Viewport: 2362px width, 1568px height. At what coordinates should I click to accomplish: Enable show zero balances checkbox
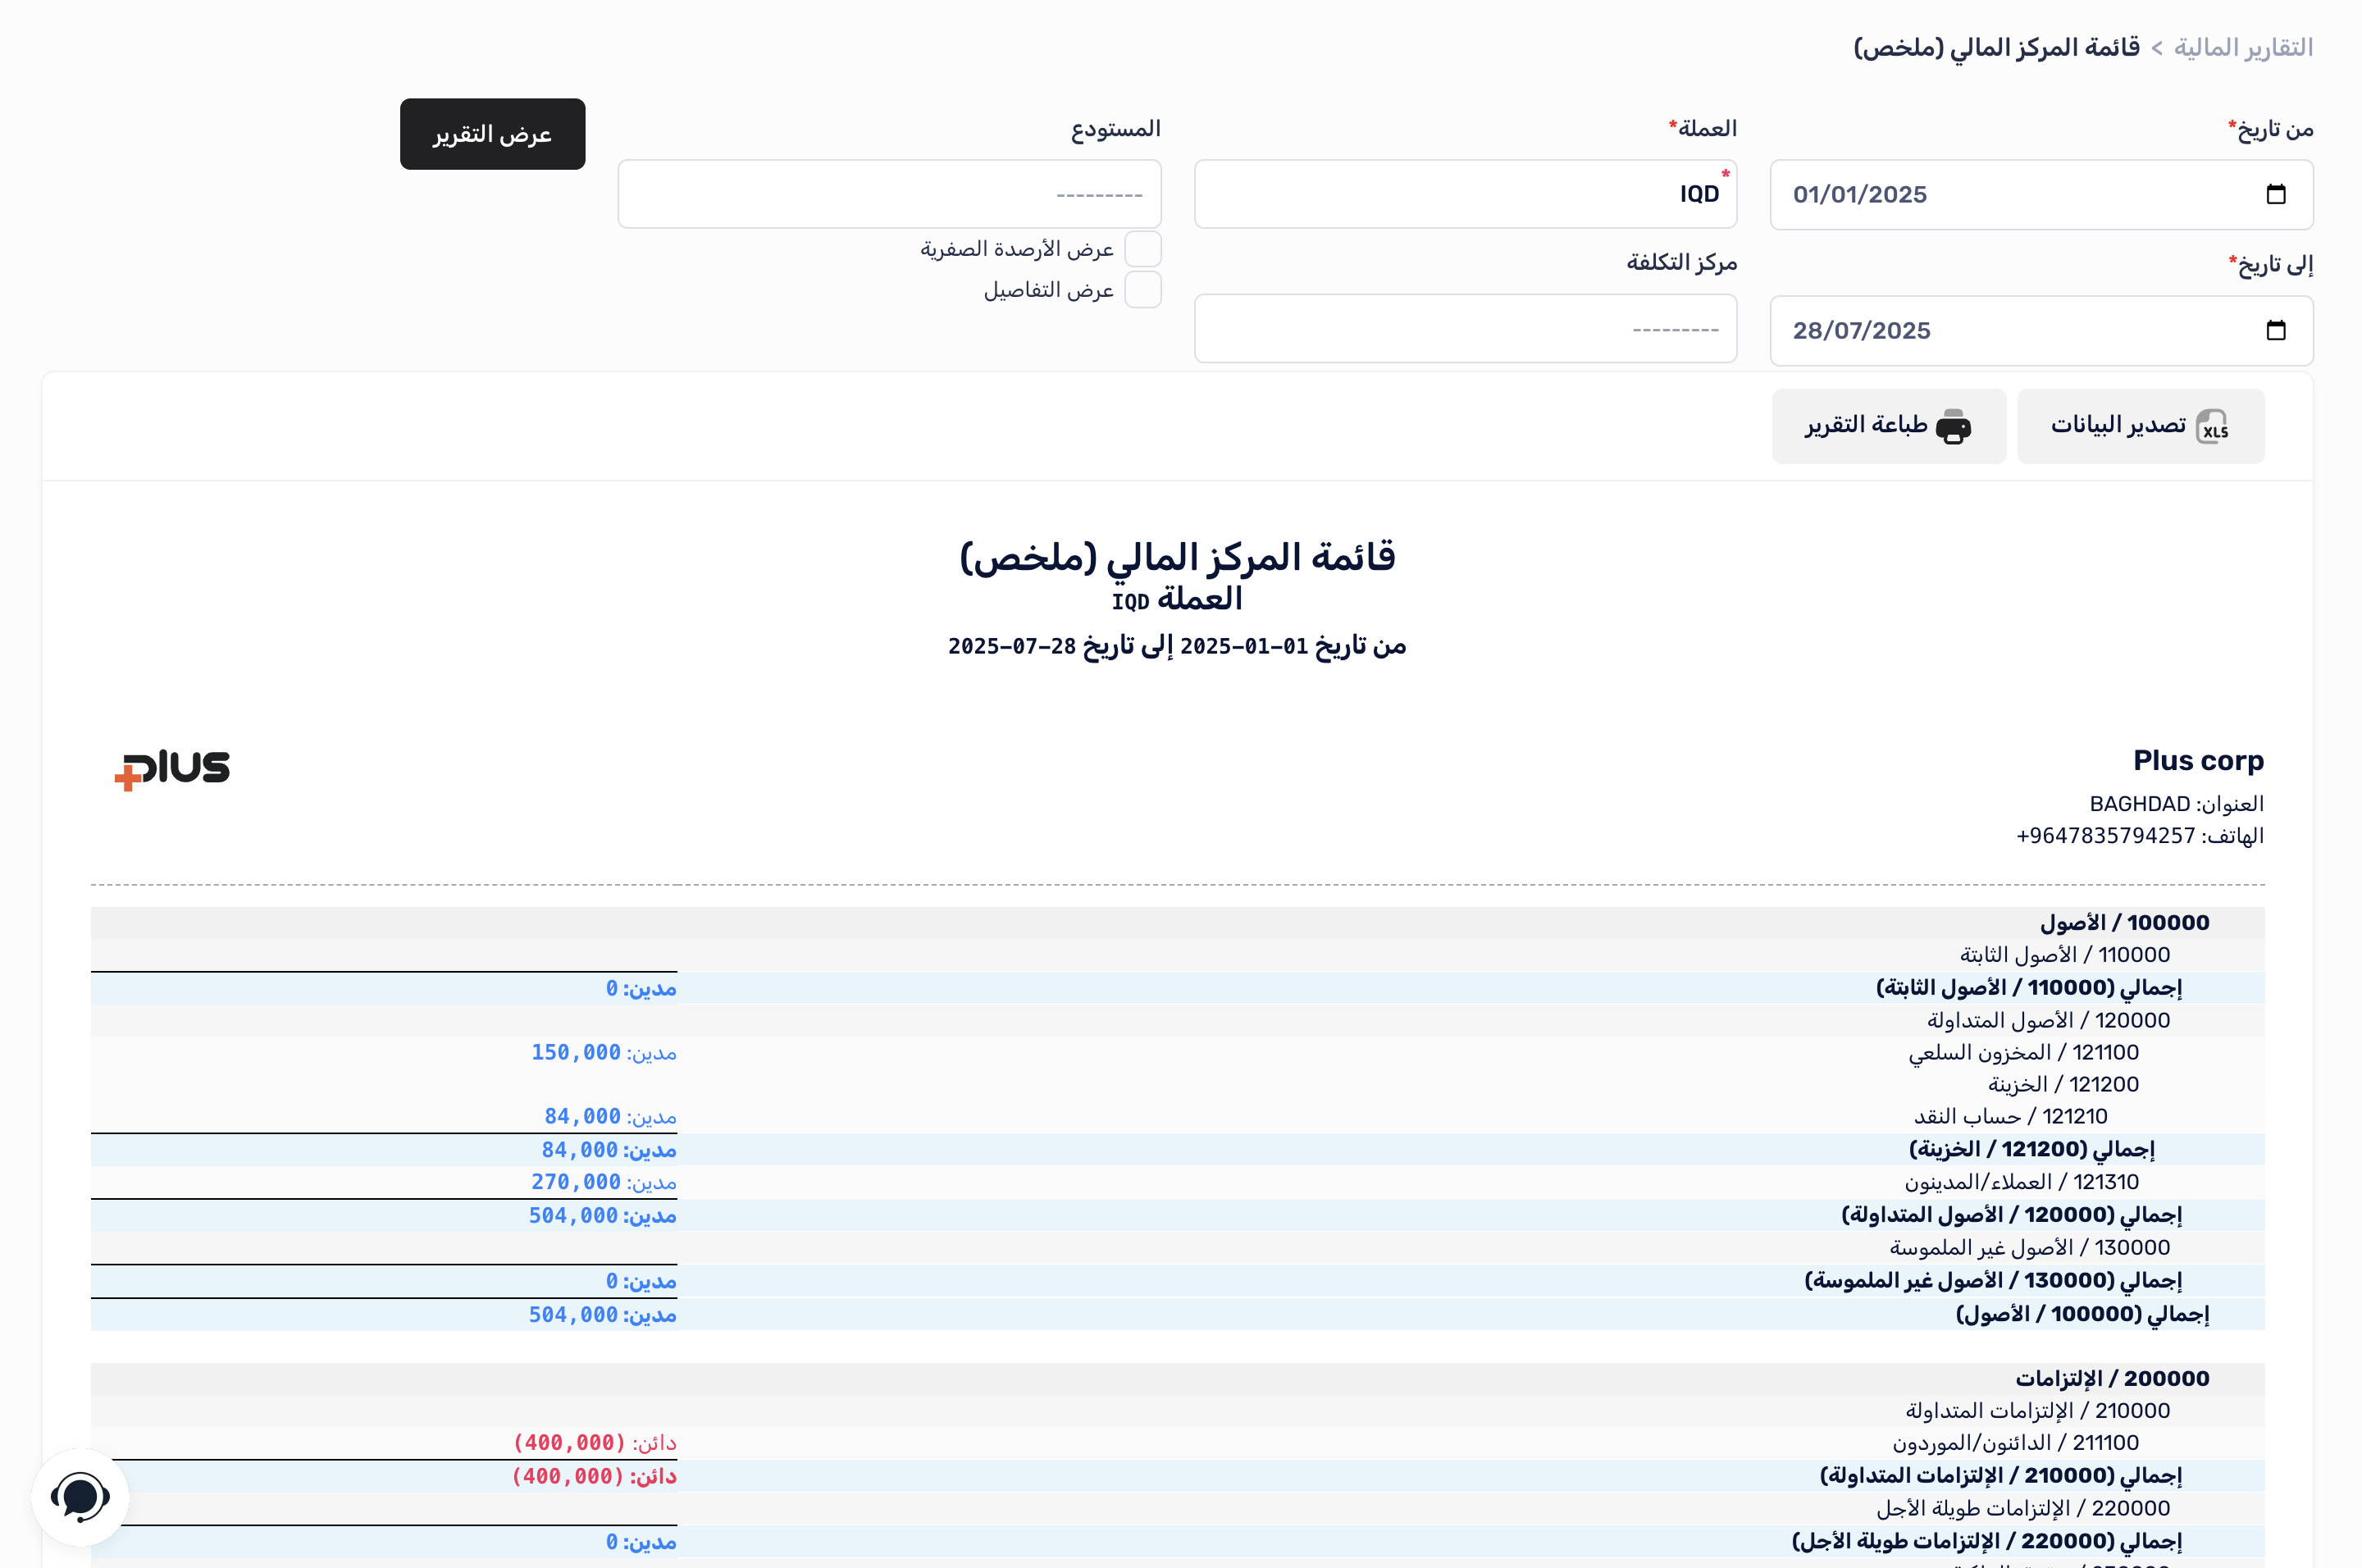click(1142, 249)
